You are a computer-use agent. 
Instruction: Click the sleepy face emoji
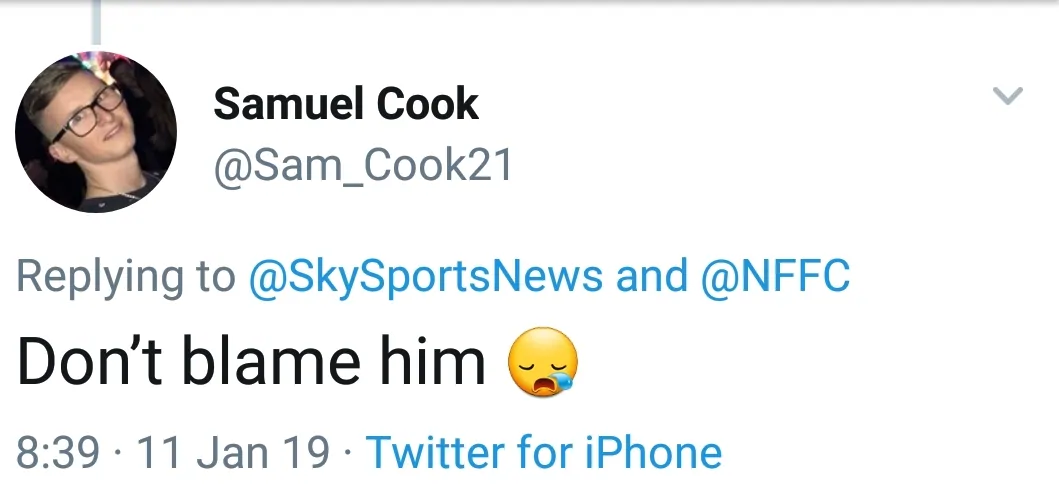coord(543,361)
